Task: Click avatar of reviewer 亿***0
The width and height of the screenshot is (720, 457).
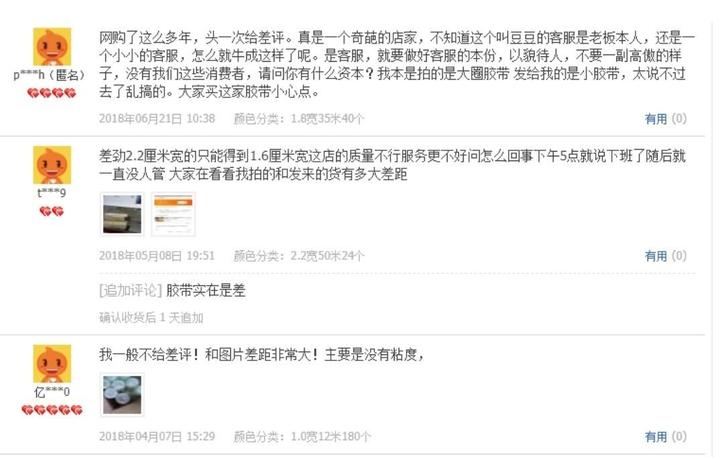Action: click(x=52, y=363)
